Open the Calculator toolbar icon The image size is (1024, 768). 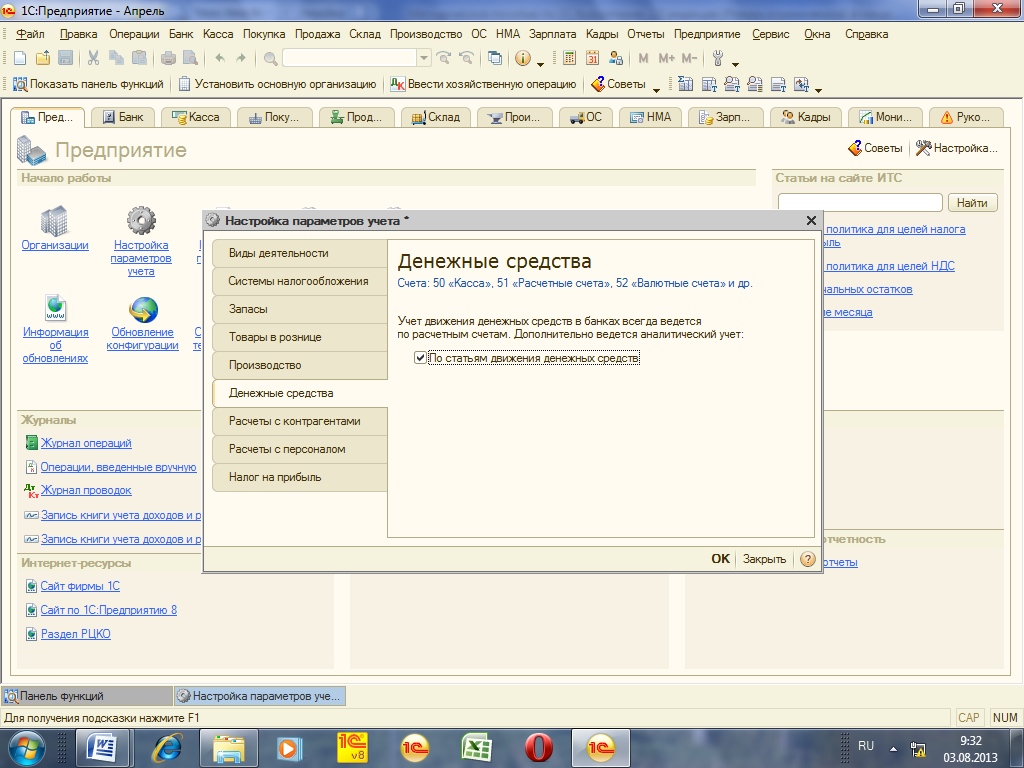click(x=569, y=58)
